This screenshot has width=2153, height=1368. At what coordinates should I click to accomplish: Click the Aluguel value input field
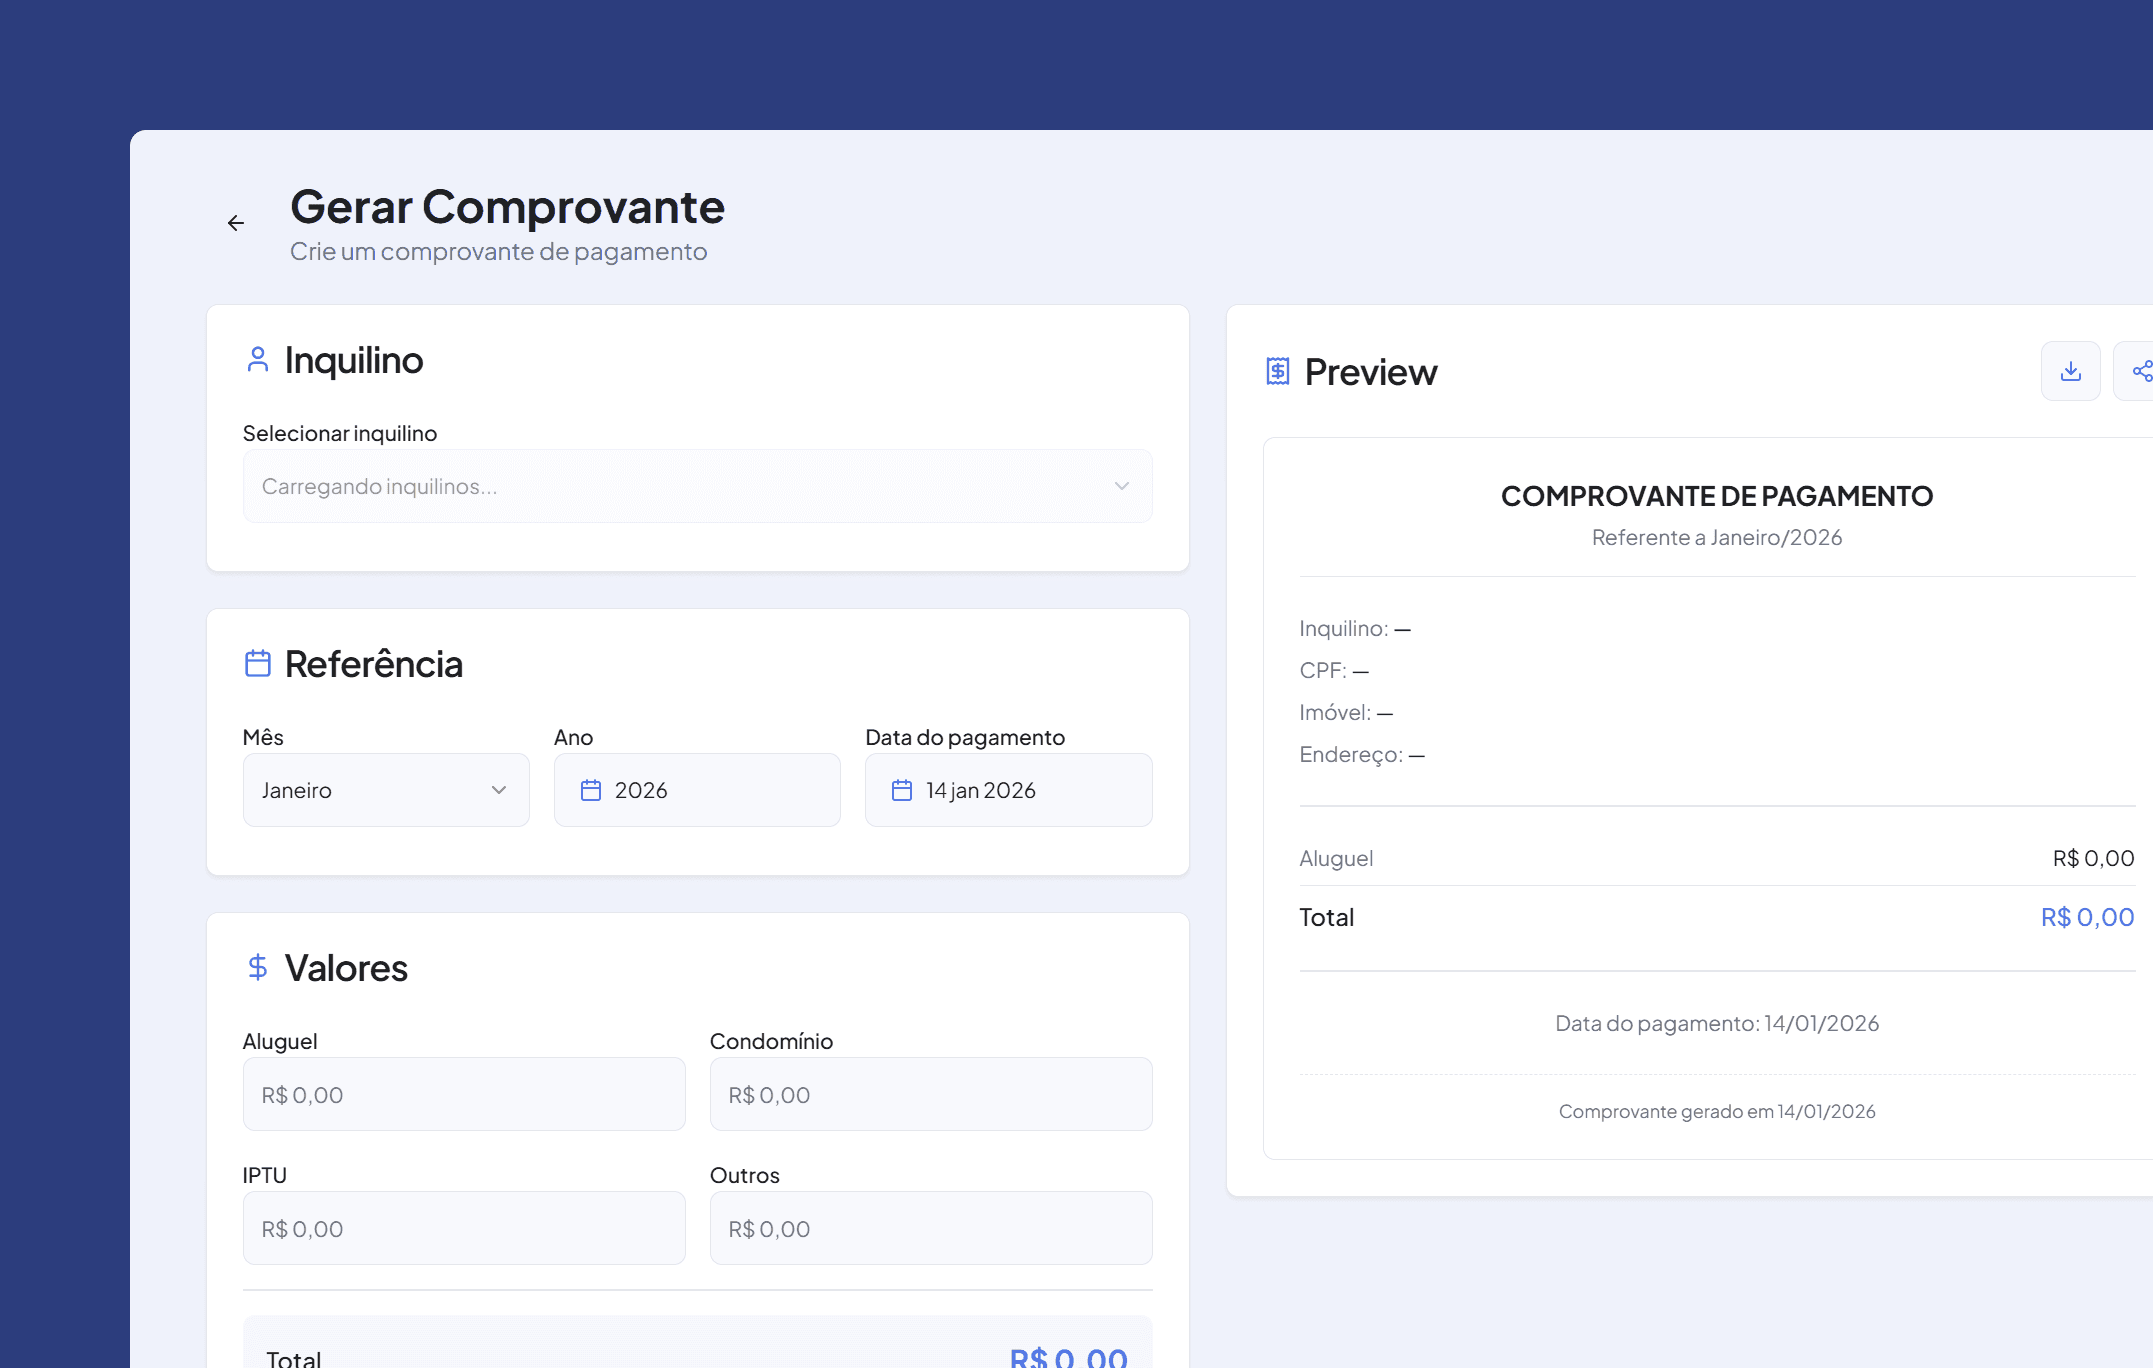[463, 1094]
